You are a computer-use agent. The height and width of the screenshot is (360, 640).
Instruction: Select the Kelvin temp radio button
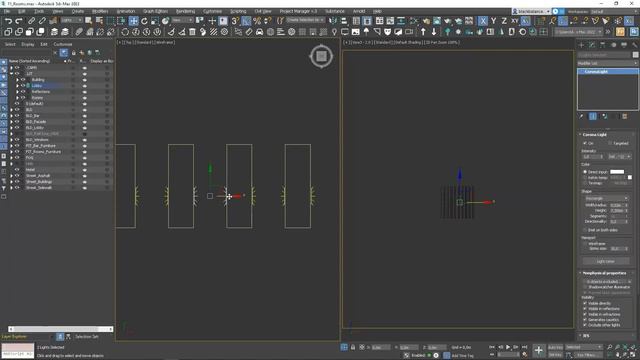(585, 178)
